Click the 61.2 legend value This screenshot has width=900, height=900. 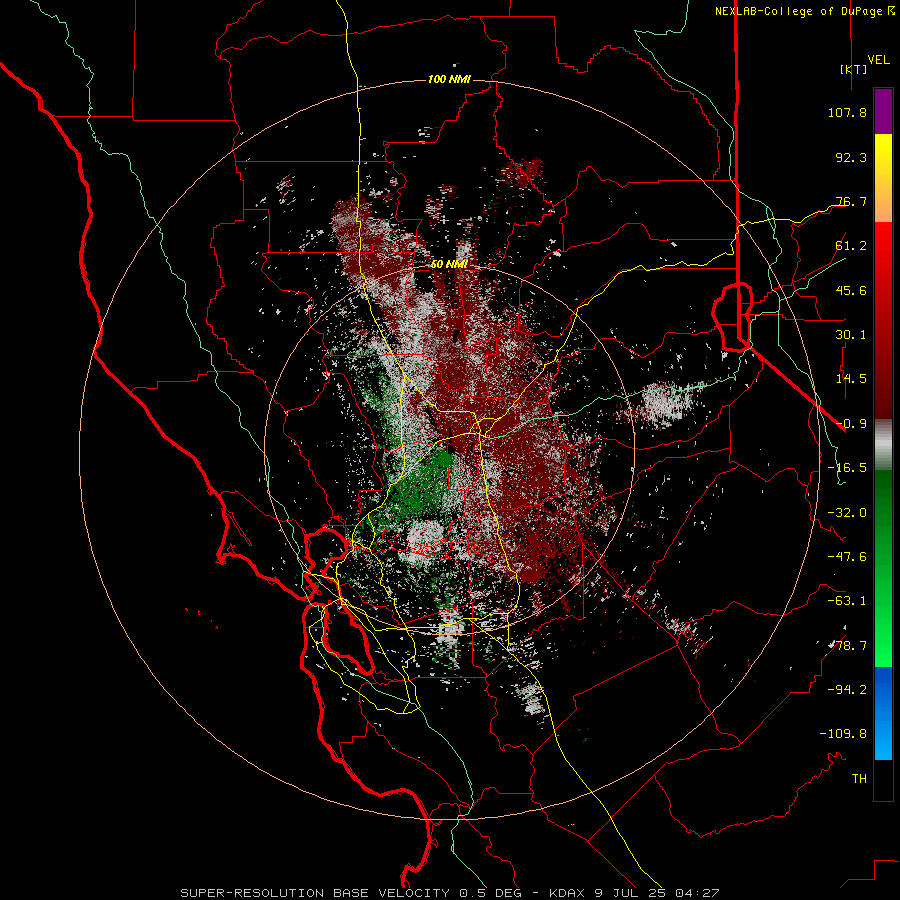[851, 246]
